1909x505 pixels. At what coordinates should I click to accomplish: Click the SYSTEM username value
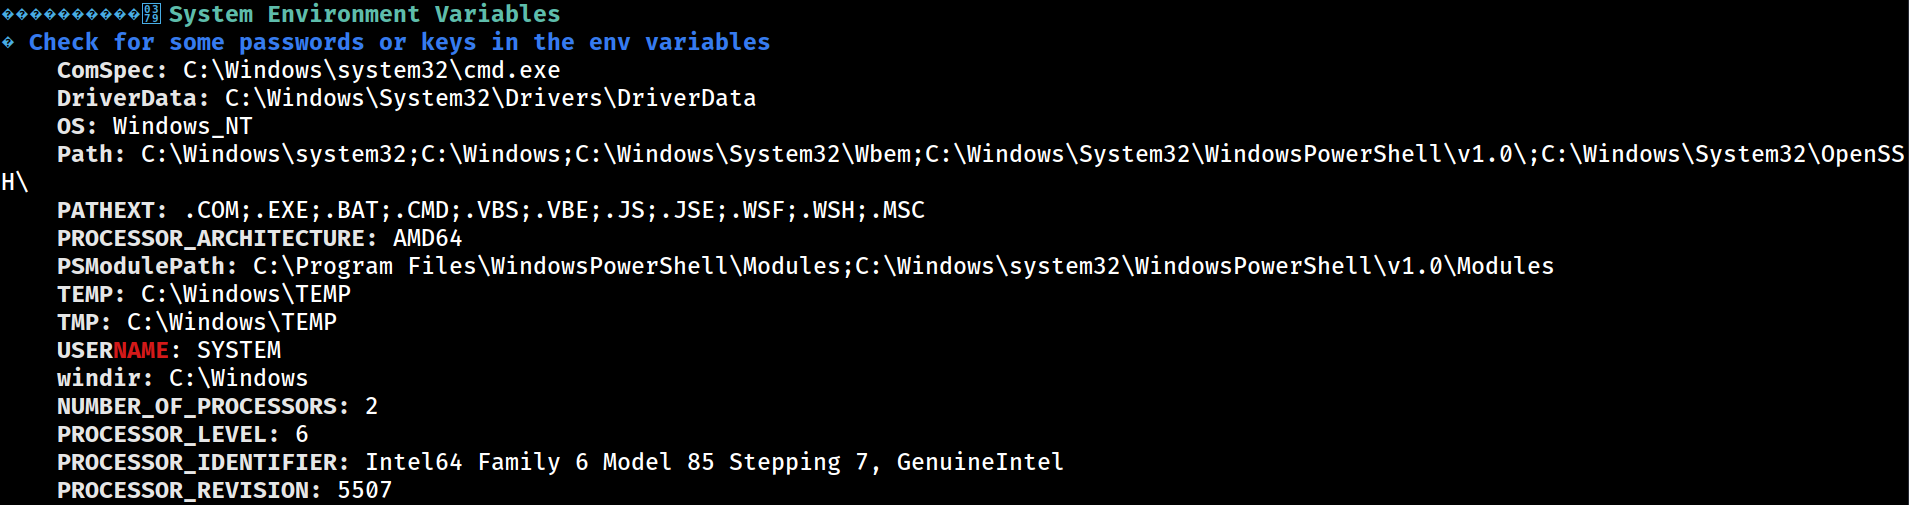click(x=239, y=350)
